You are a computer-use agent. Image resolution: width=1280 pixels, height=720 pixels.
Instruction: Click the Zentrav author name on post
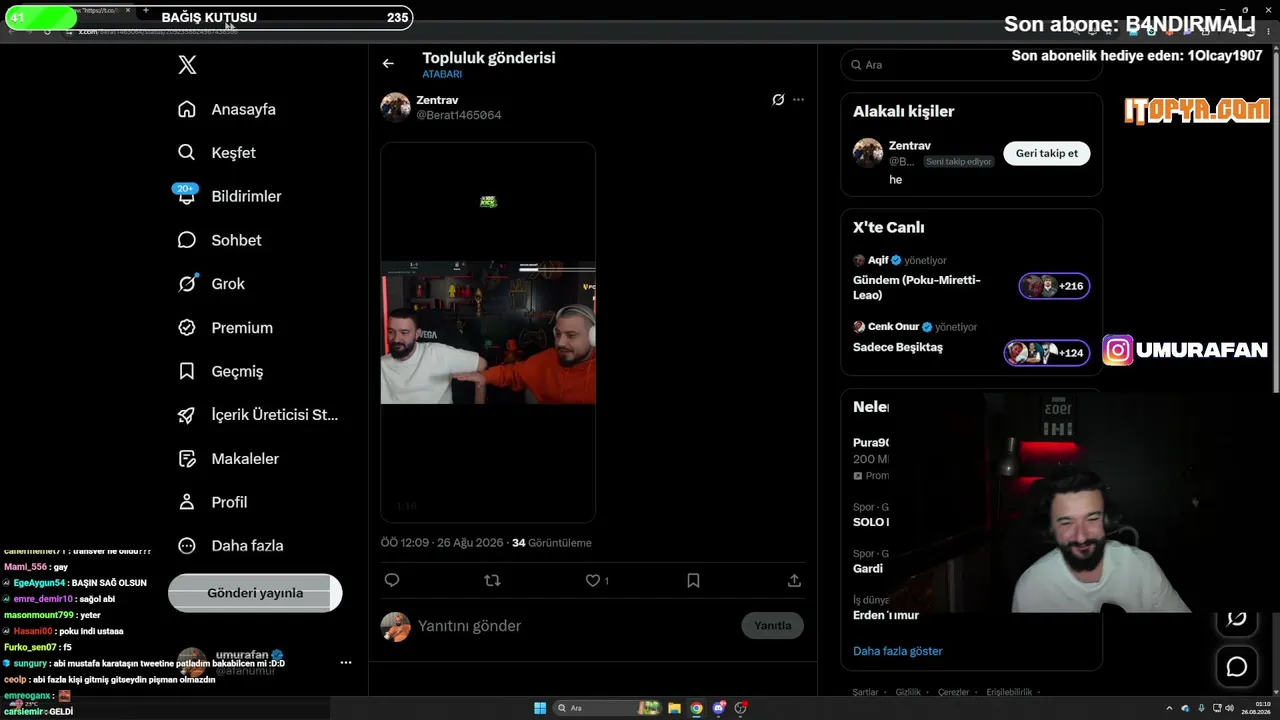(437, 100)
